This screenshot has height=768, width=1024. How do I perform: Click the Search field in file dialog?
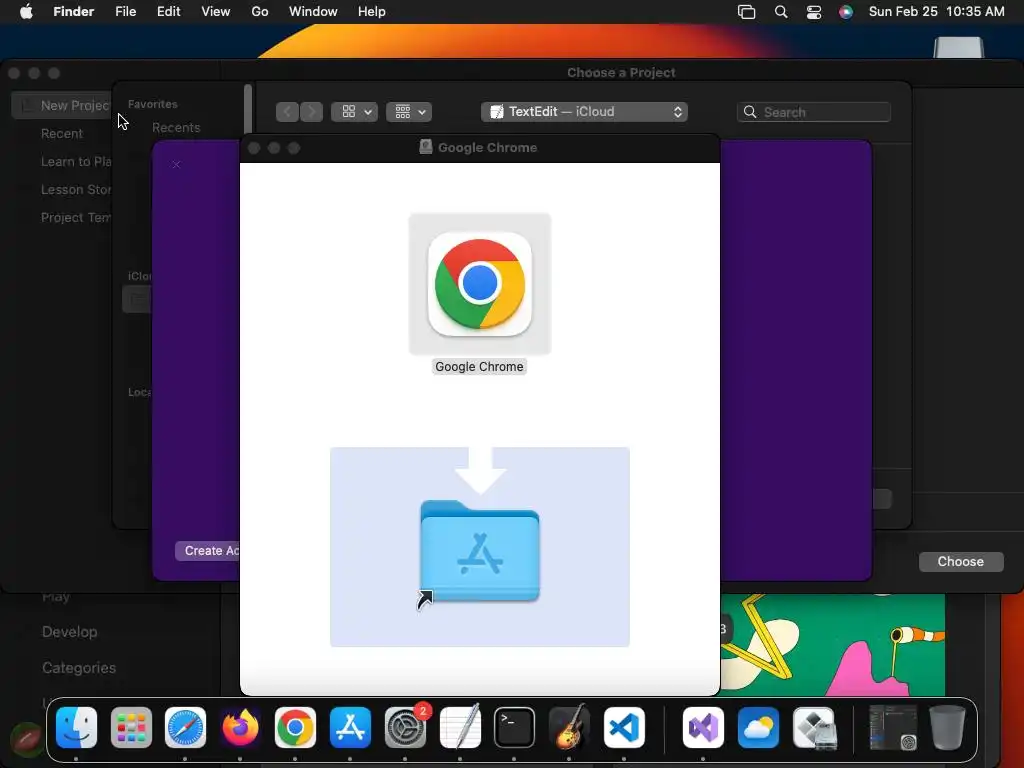tap(814, 112)
